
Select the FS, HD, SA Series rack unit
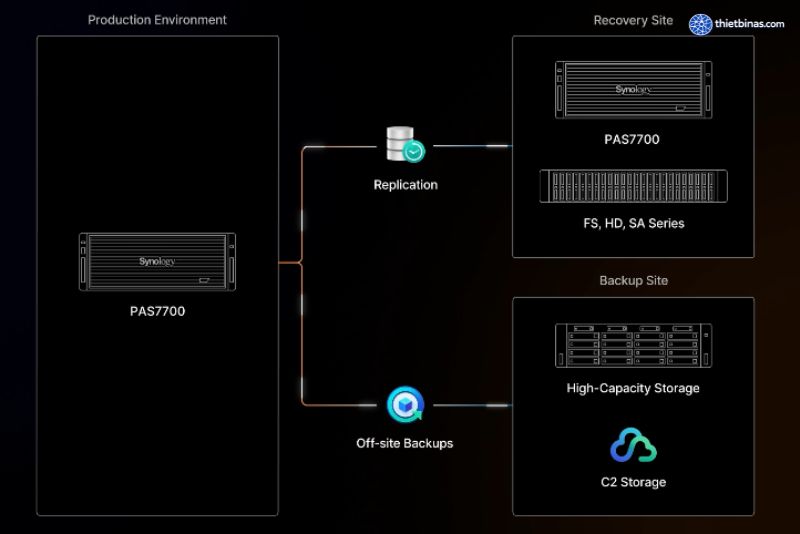pos(634,186)
